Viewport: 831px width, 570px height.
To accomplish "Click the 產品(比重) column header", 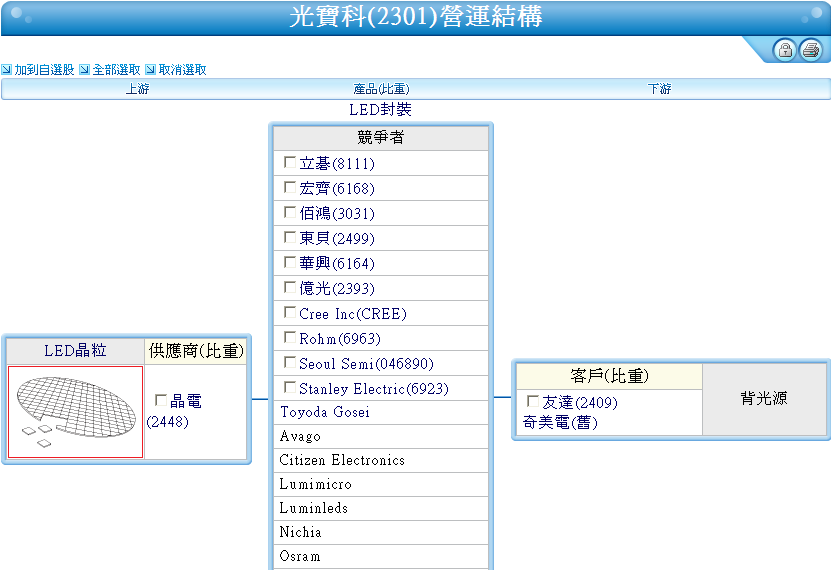I will point(381,89).
